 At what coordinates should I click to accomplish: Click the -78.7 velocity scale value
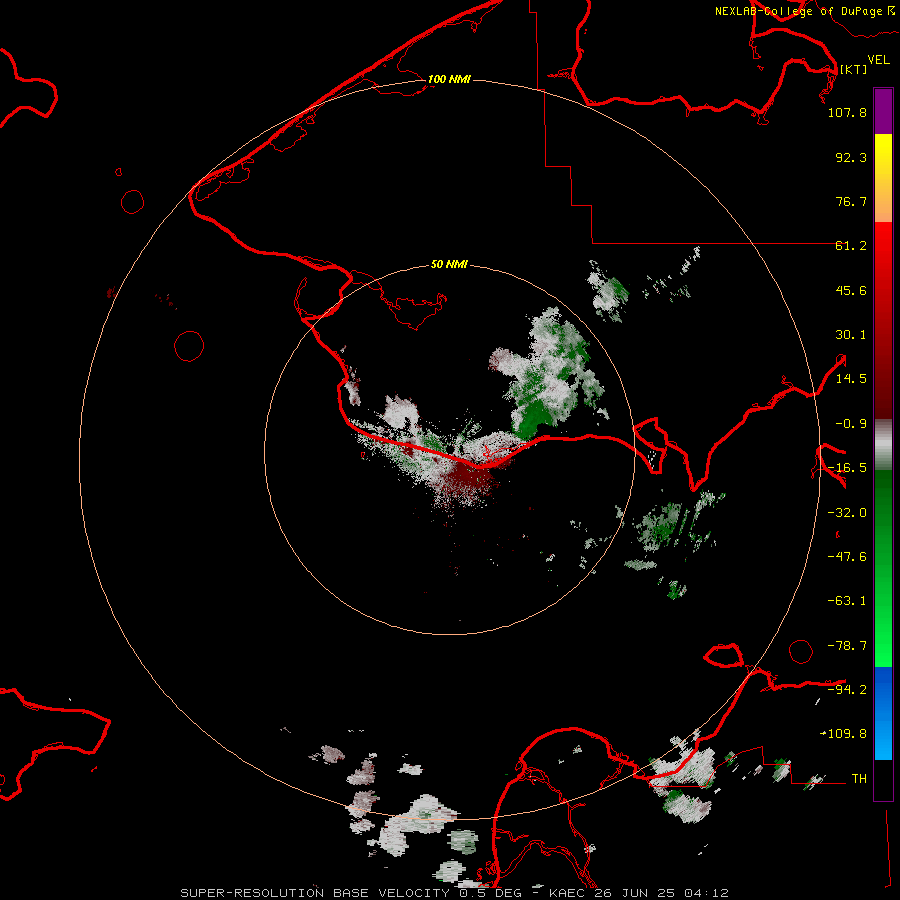tap(847, 646)
